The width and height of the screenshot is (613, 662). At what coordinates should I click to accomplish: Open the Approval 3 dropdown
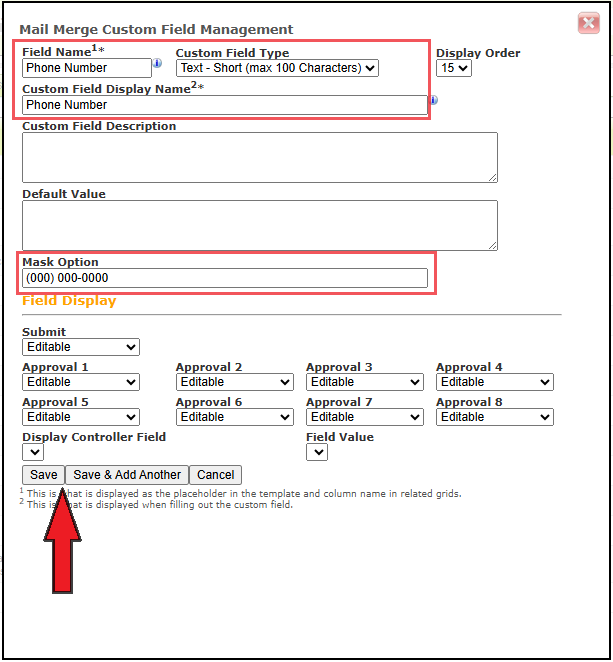point(364,382)
